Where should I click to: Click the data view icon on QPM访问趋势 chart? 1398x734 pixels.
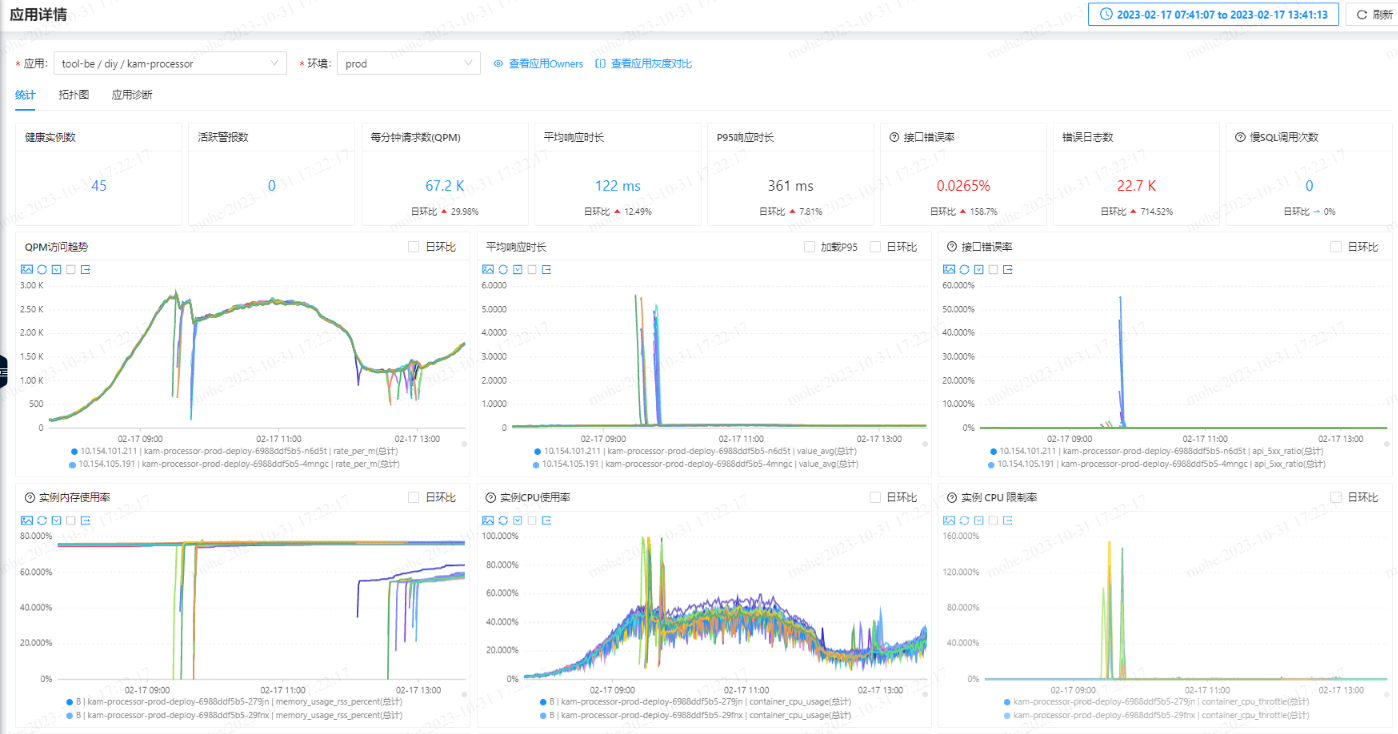(56, 269)
